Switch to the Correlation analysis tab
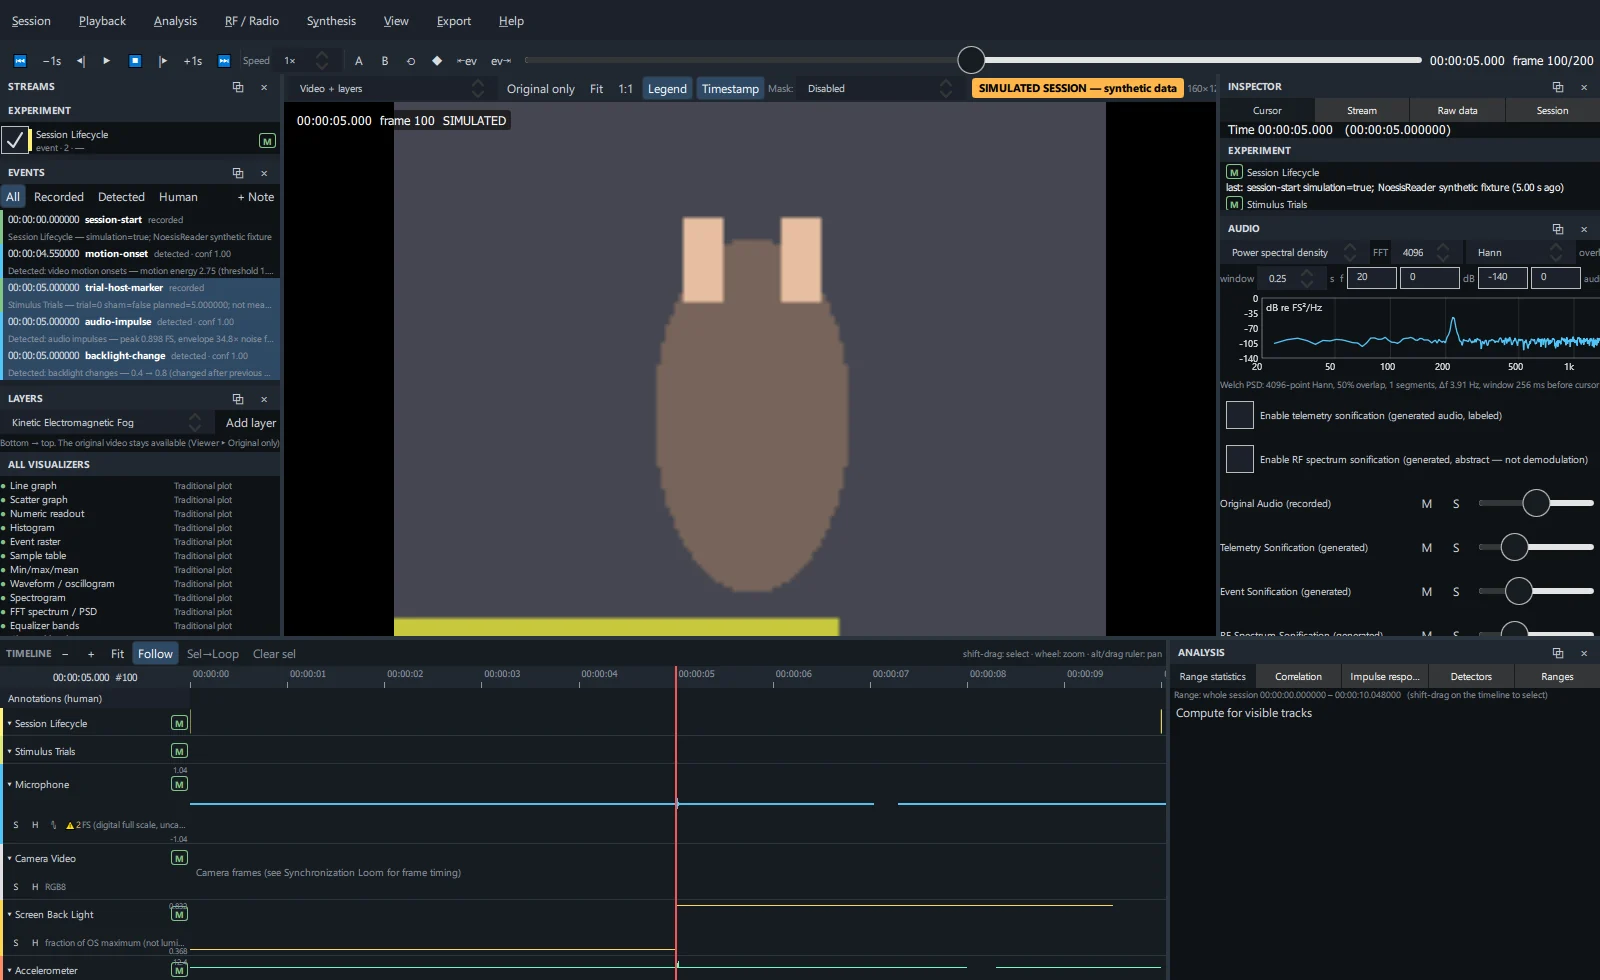Screen dimensions: 1600x980 click(1298, 677)
